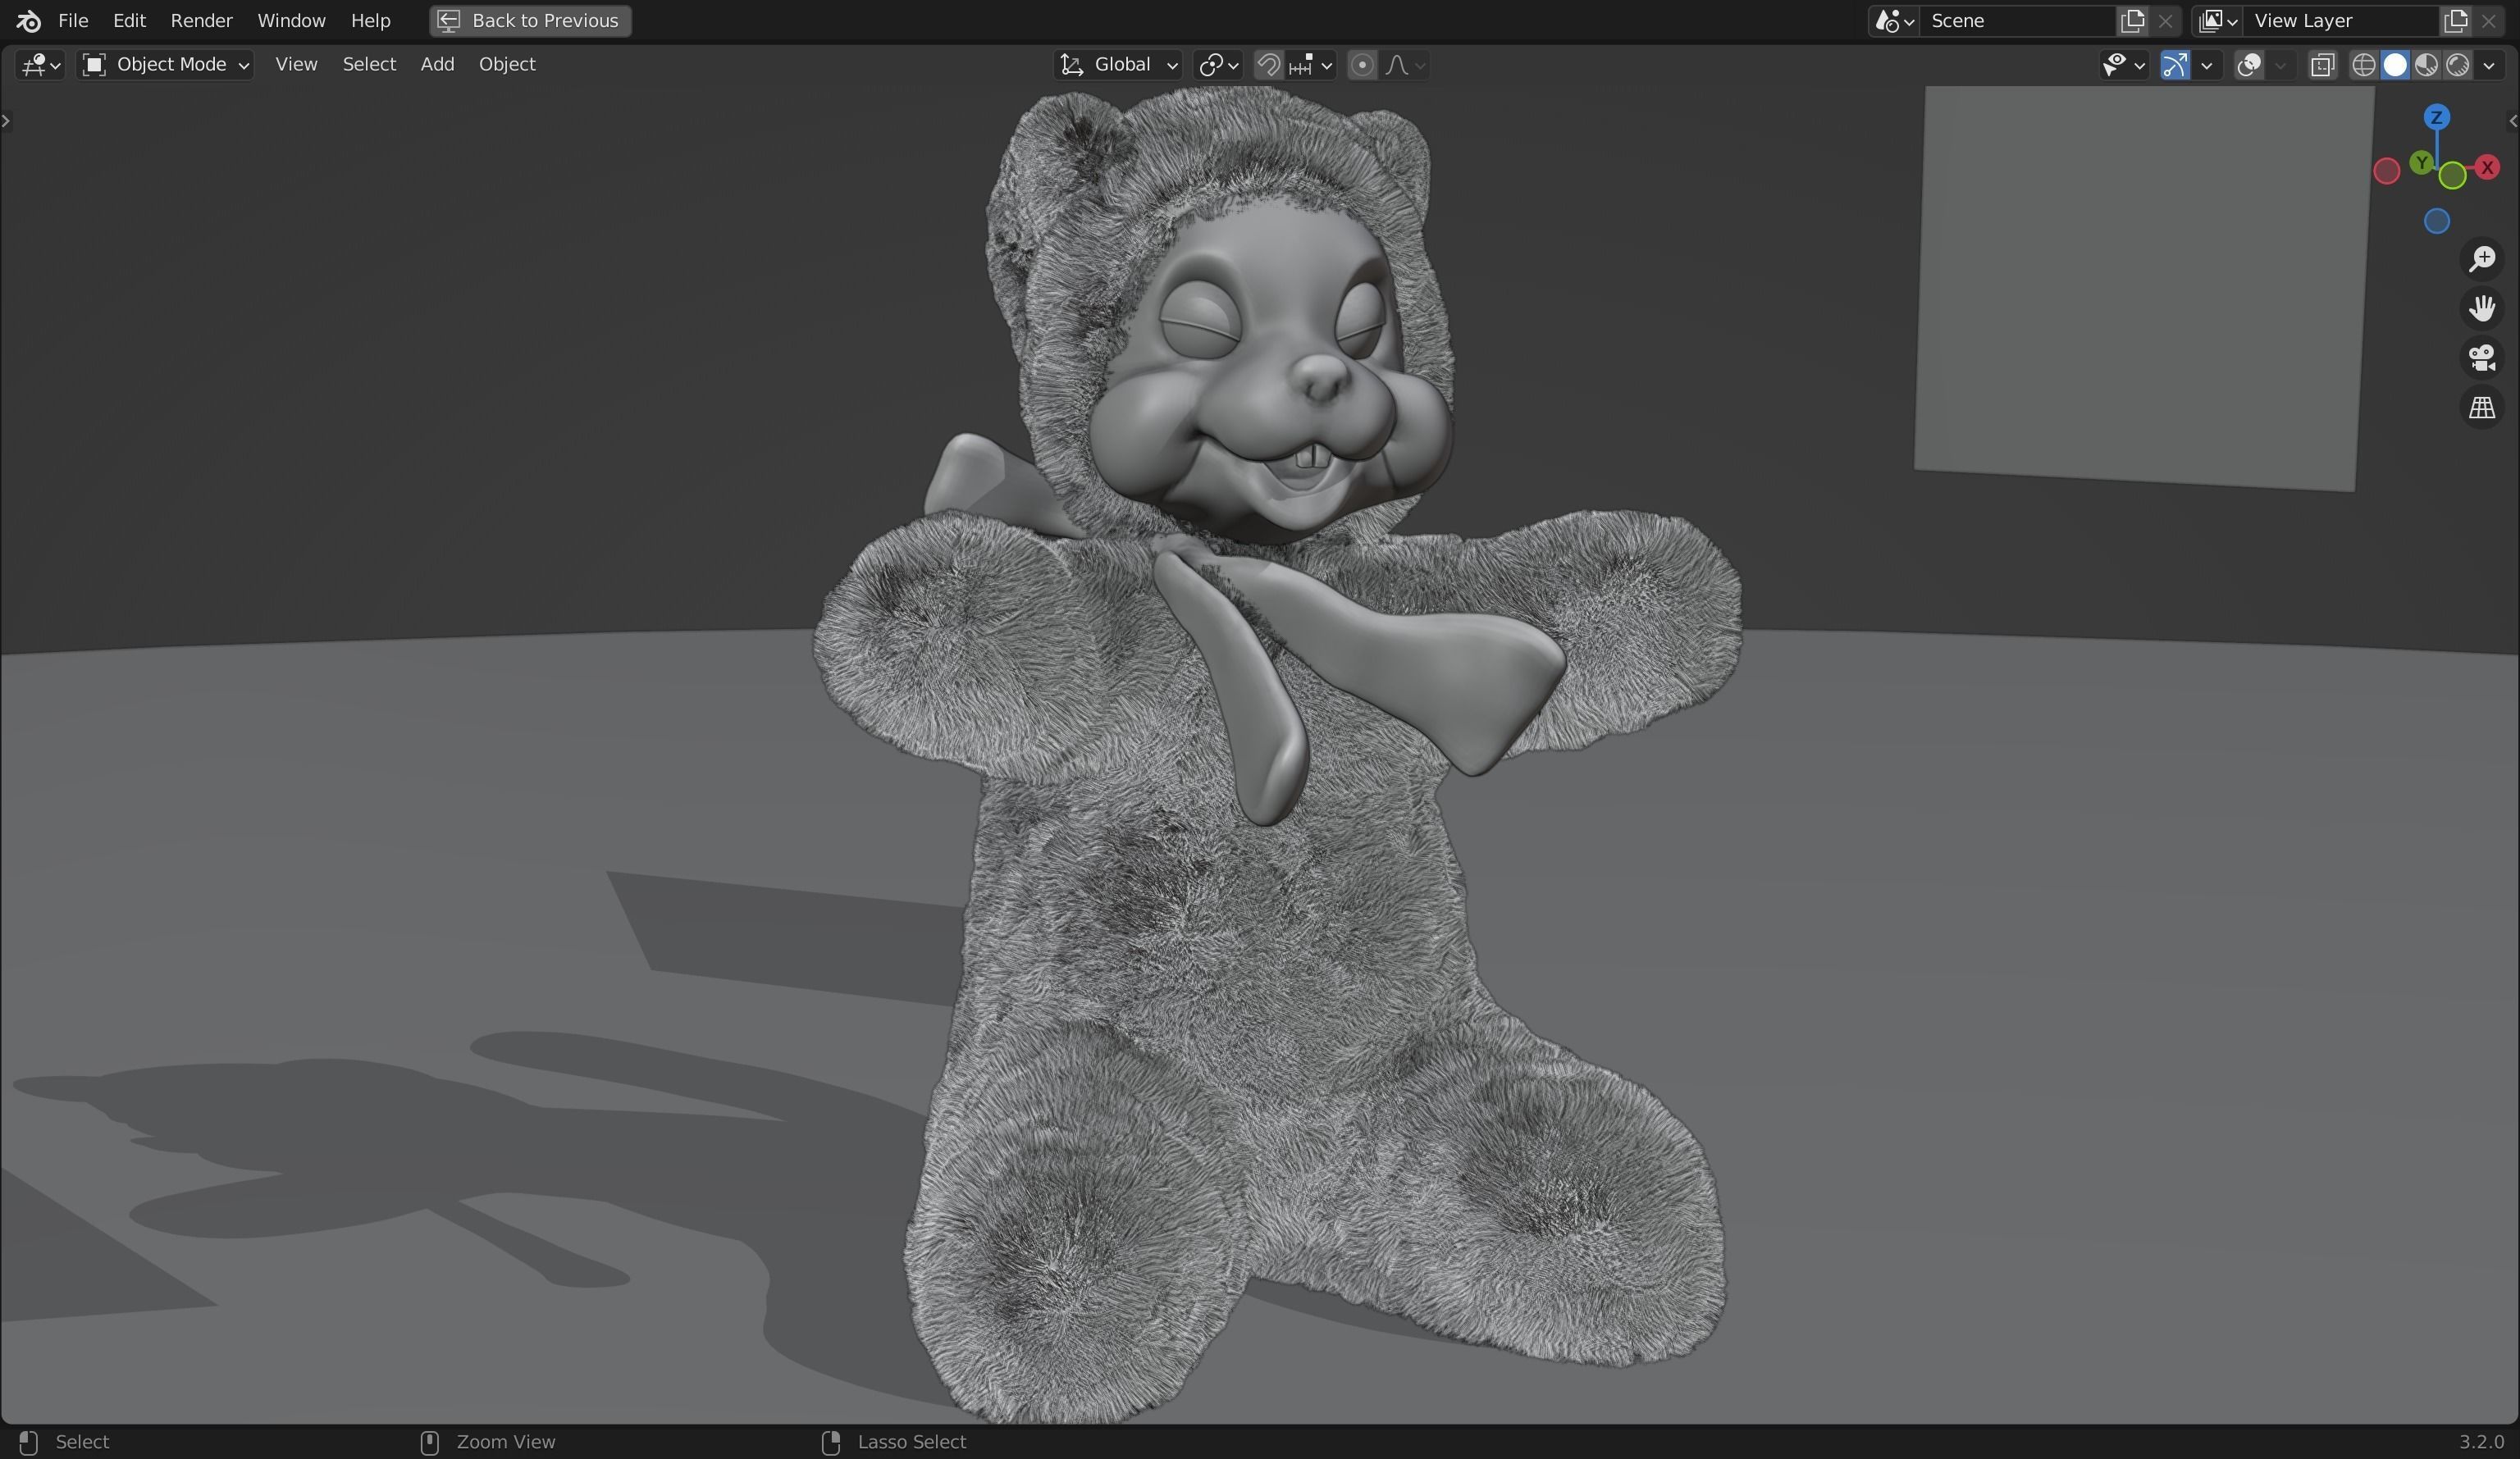Click the editor type selector icon
Image resolution: width=2520 pixels, height=1459 pixels.
coord(32,65)
